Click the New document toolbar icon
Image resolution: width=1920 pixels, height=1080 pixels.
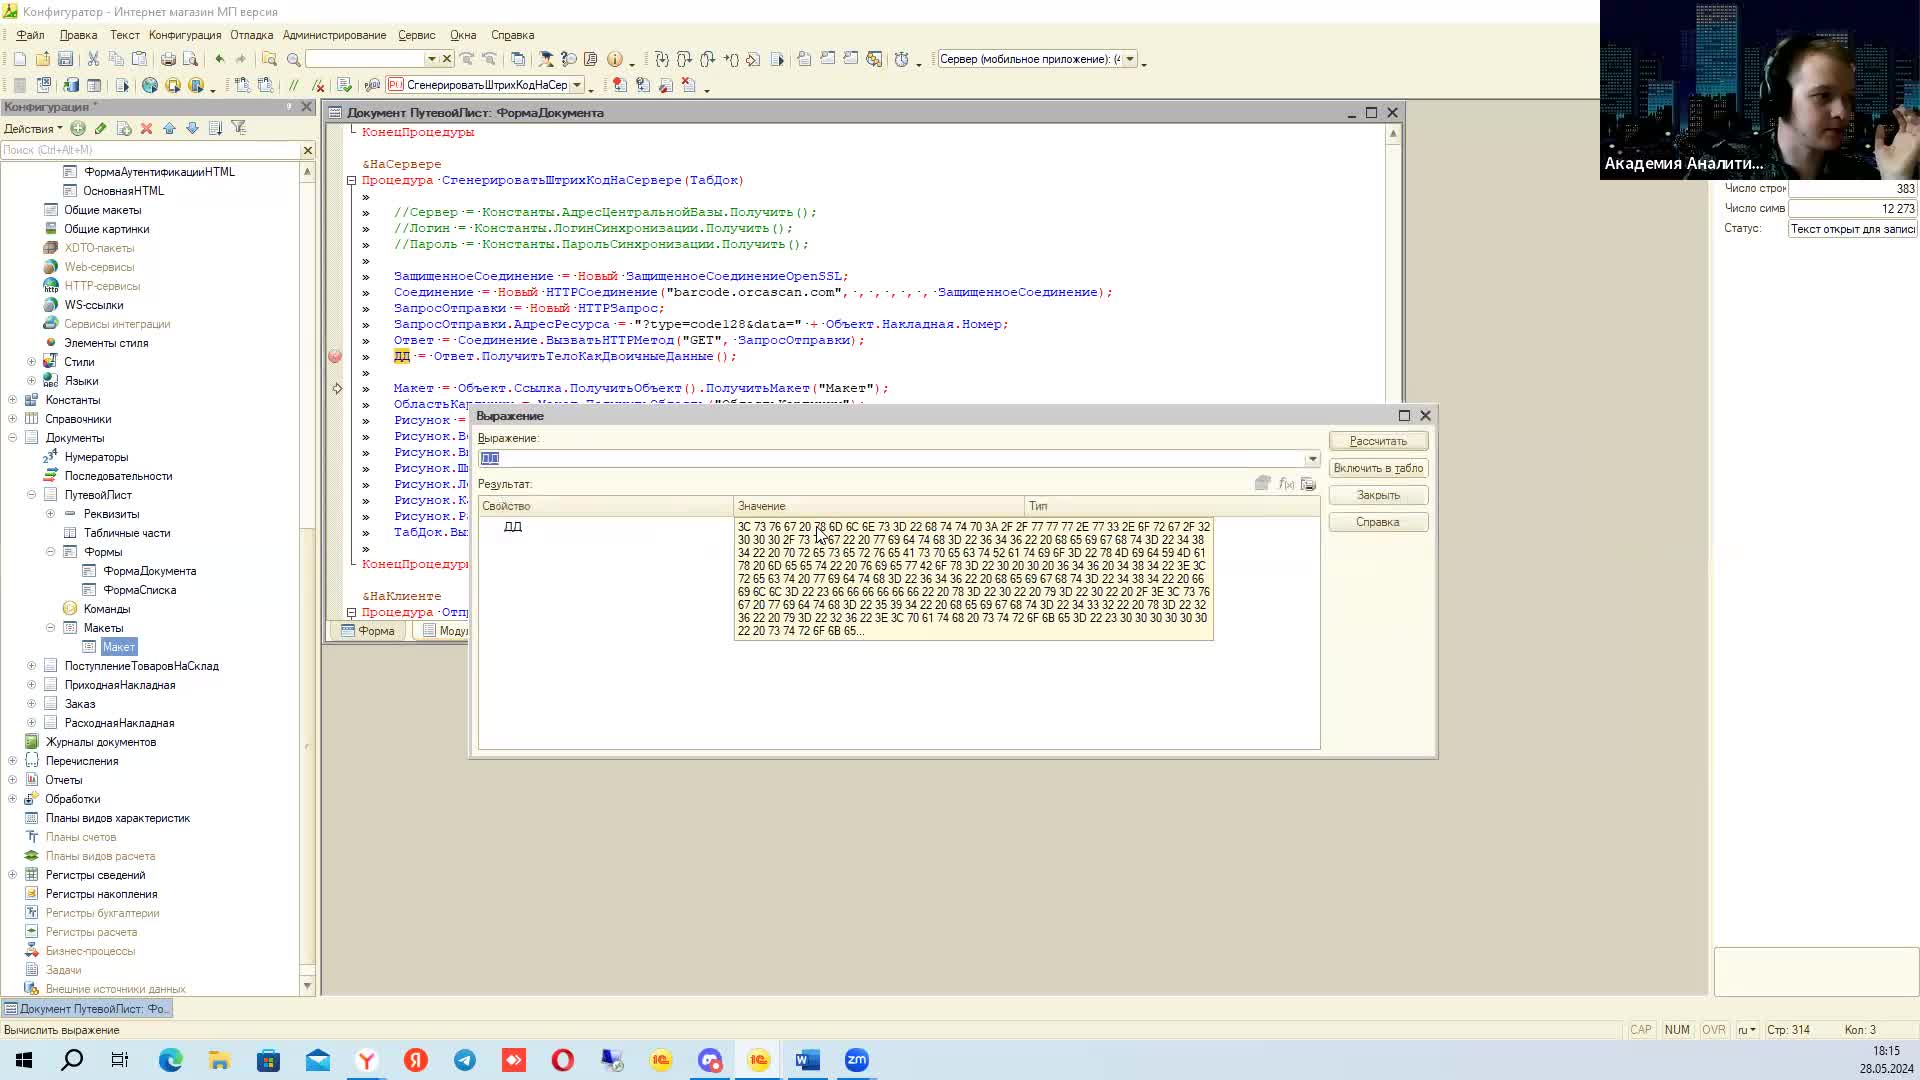[20, 60]
